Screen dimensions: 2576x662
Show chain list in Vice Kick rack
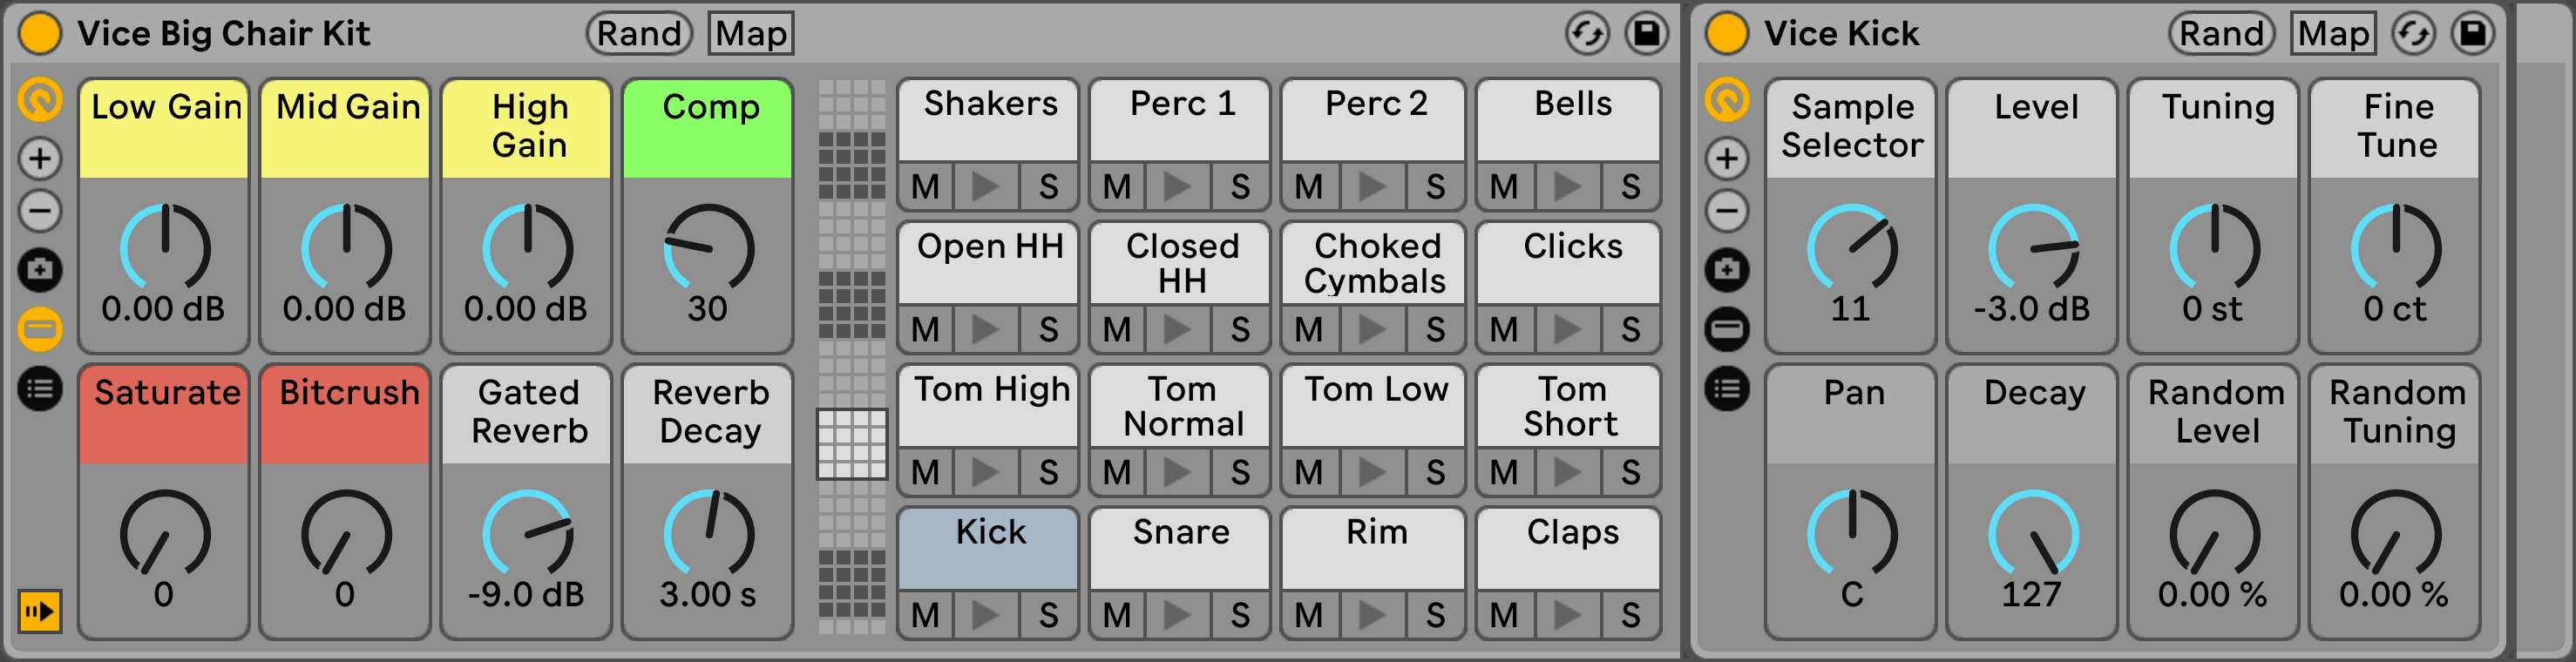click(x=1727, y=389)
